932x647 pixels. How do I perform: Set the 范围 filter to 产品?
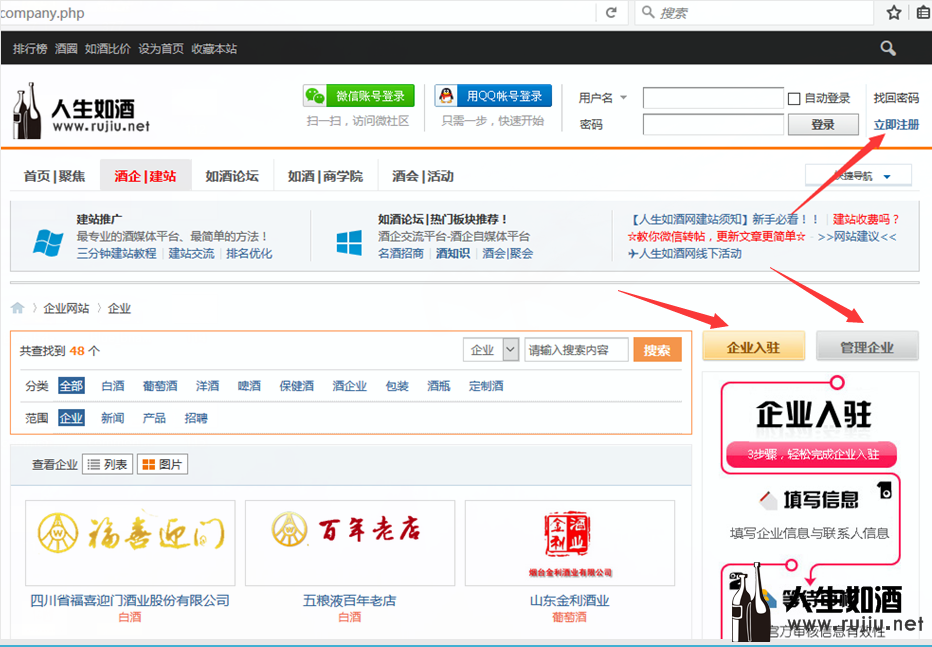154,418
